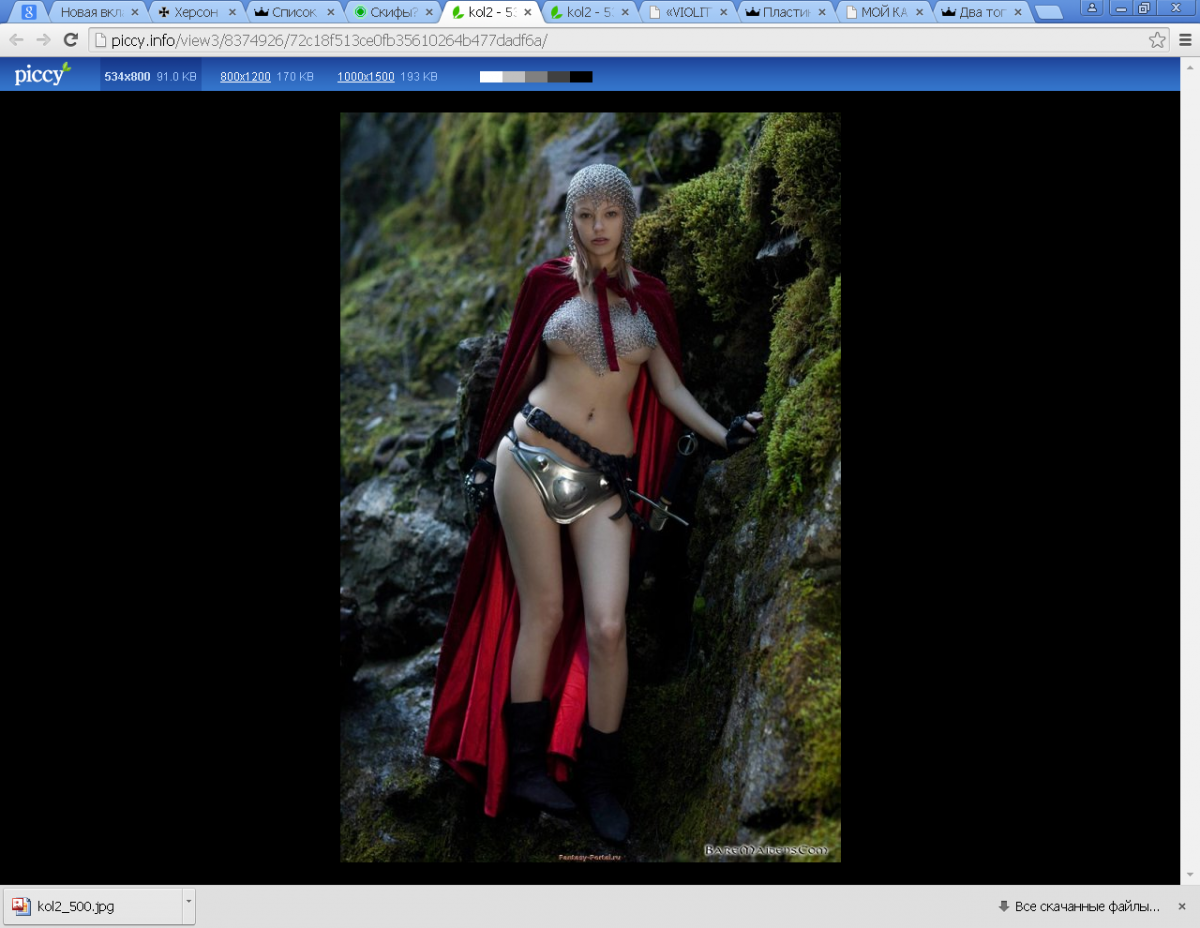Screen dimensions: 1200x928
Task: Bookmark this page with the star
Action: [x=1157, y=40]
